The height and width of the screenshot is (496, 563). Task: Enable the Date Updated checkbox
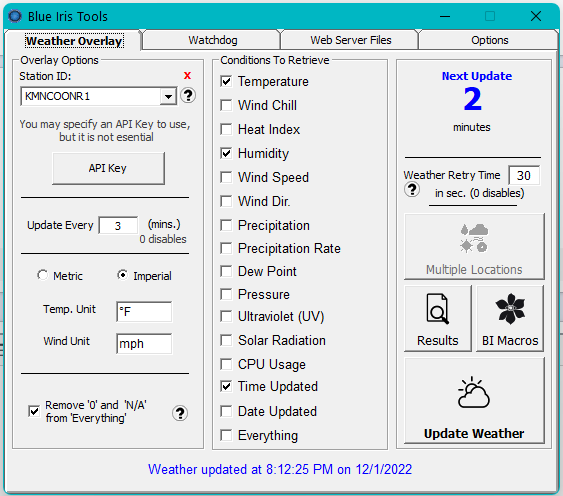pyautogui.click(x=226, y=411)
